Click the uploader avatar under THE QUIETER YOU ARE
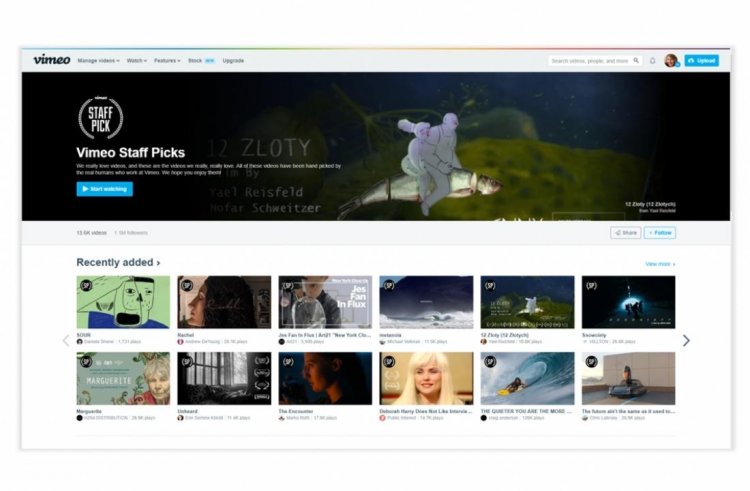The width and height of the screenshot is (750, 491). coord(484,418)
